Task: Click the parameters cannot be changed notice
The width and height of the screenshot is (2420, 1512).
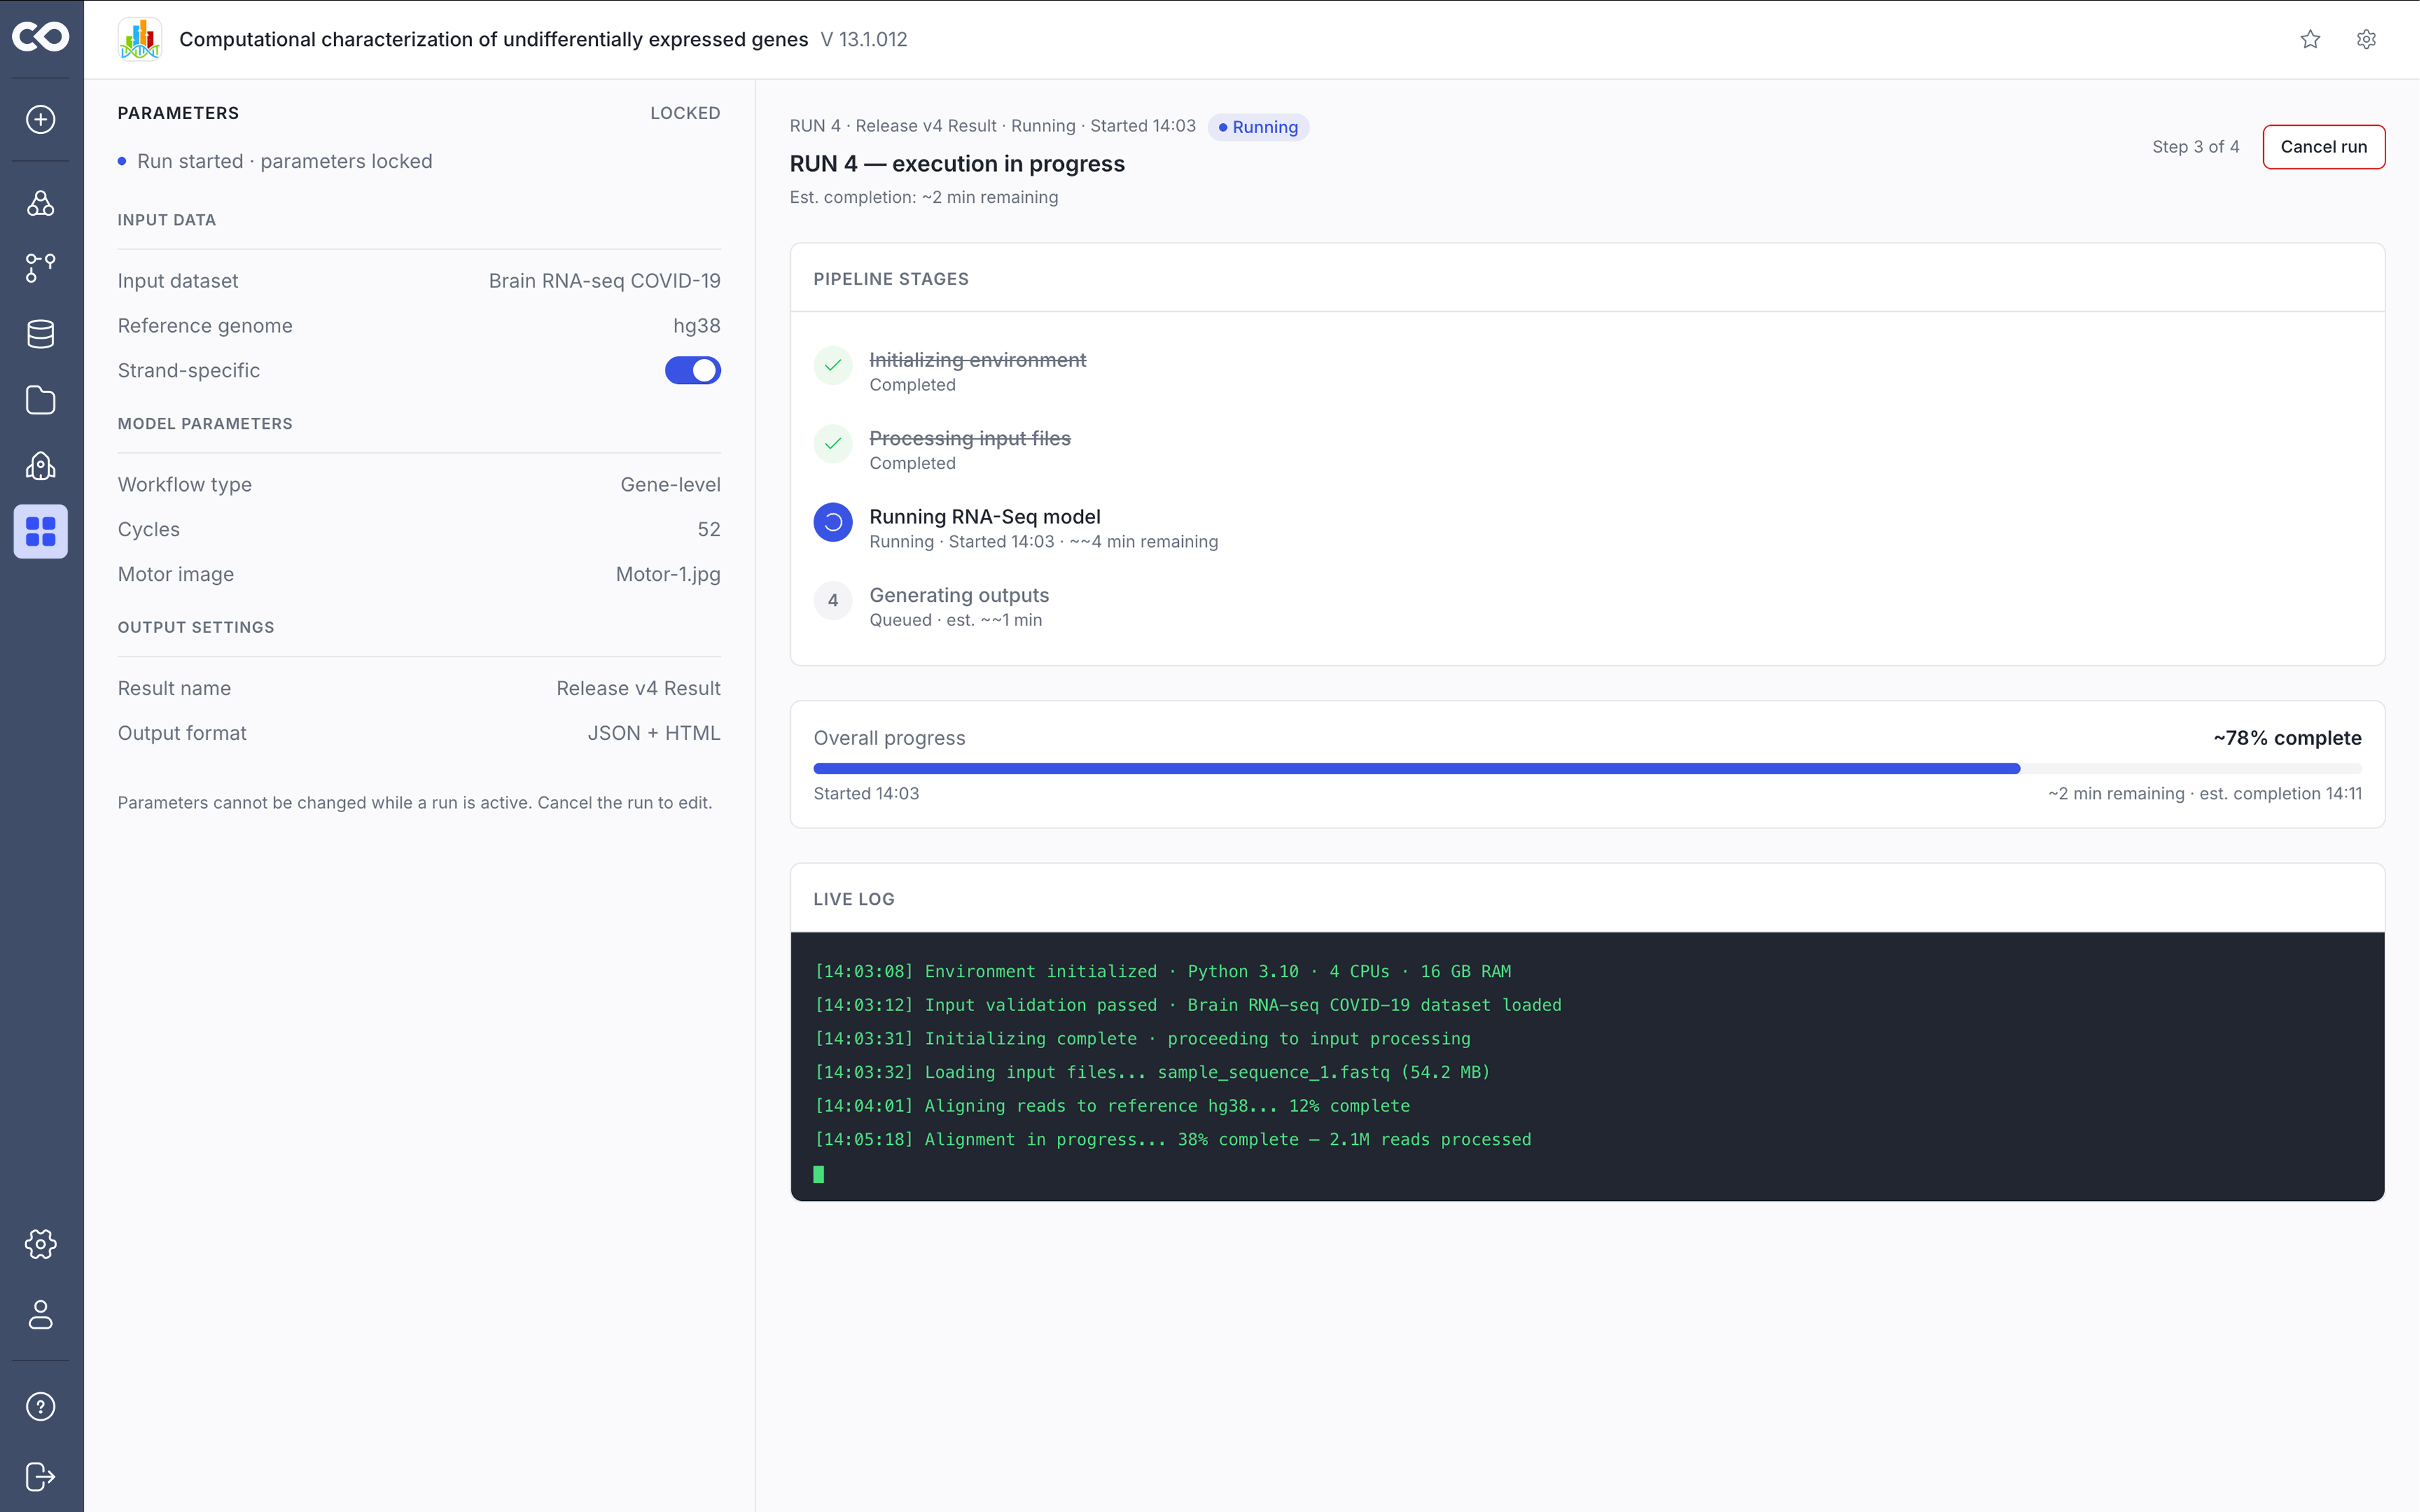Action: (x=415, y=803)
